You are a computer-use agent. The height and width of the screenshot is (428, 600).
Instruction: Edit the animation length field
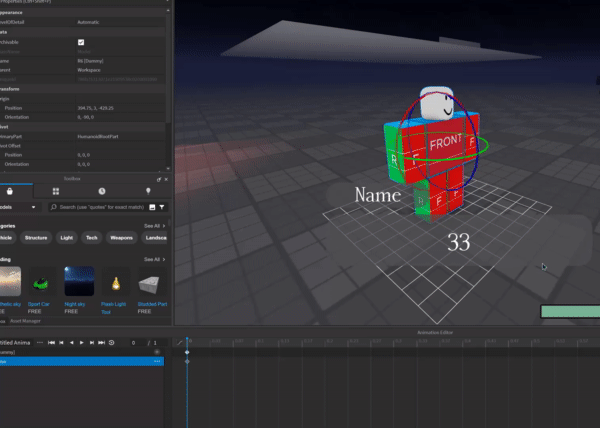(x=158, y=343)
